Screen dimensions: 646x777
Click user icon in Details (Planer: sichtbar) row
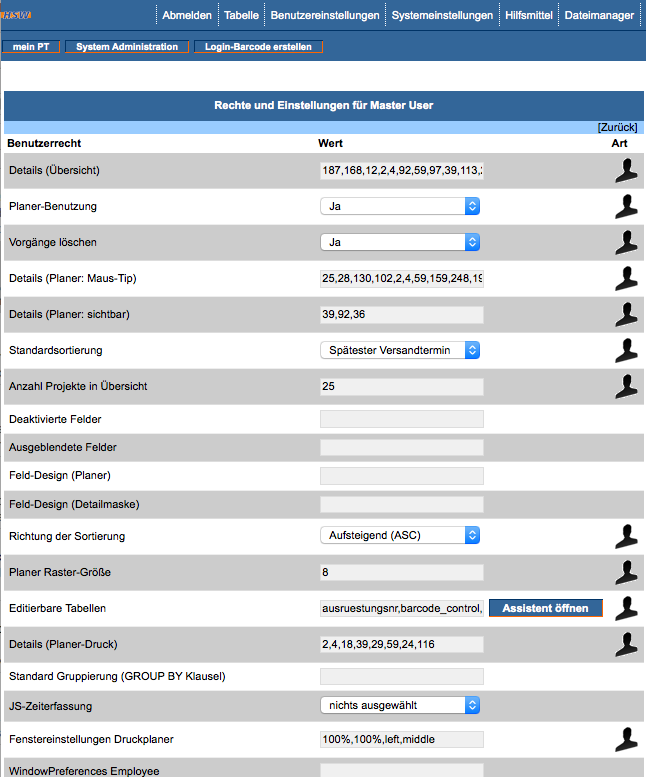(626, 315)
